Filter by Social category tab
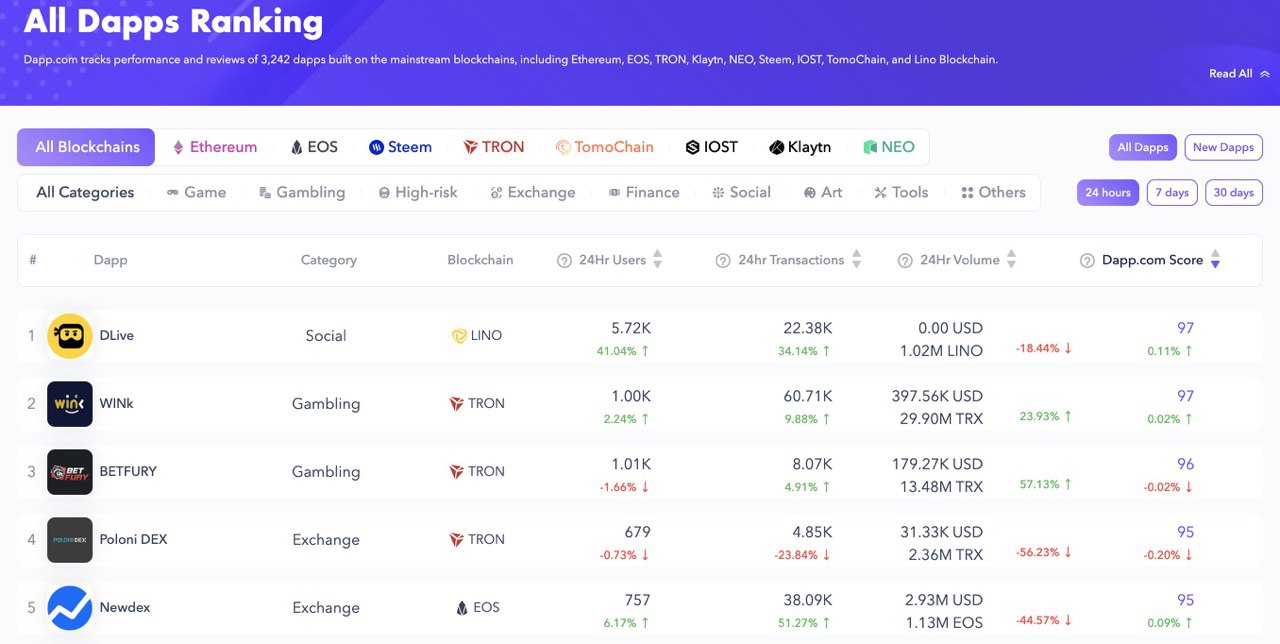The image size is (1280, 644). (x=741, y=193)
